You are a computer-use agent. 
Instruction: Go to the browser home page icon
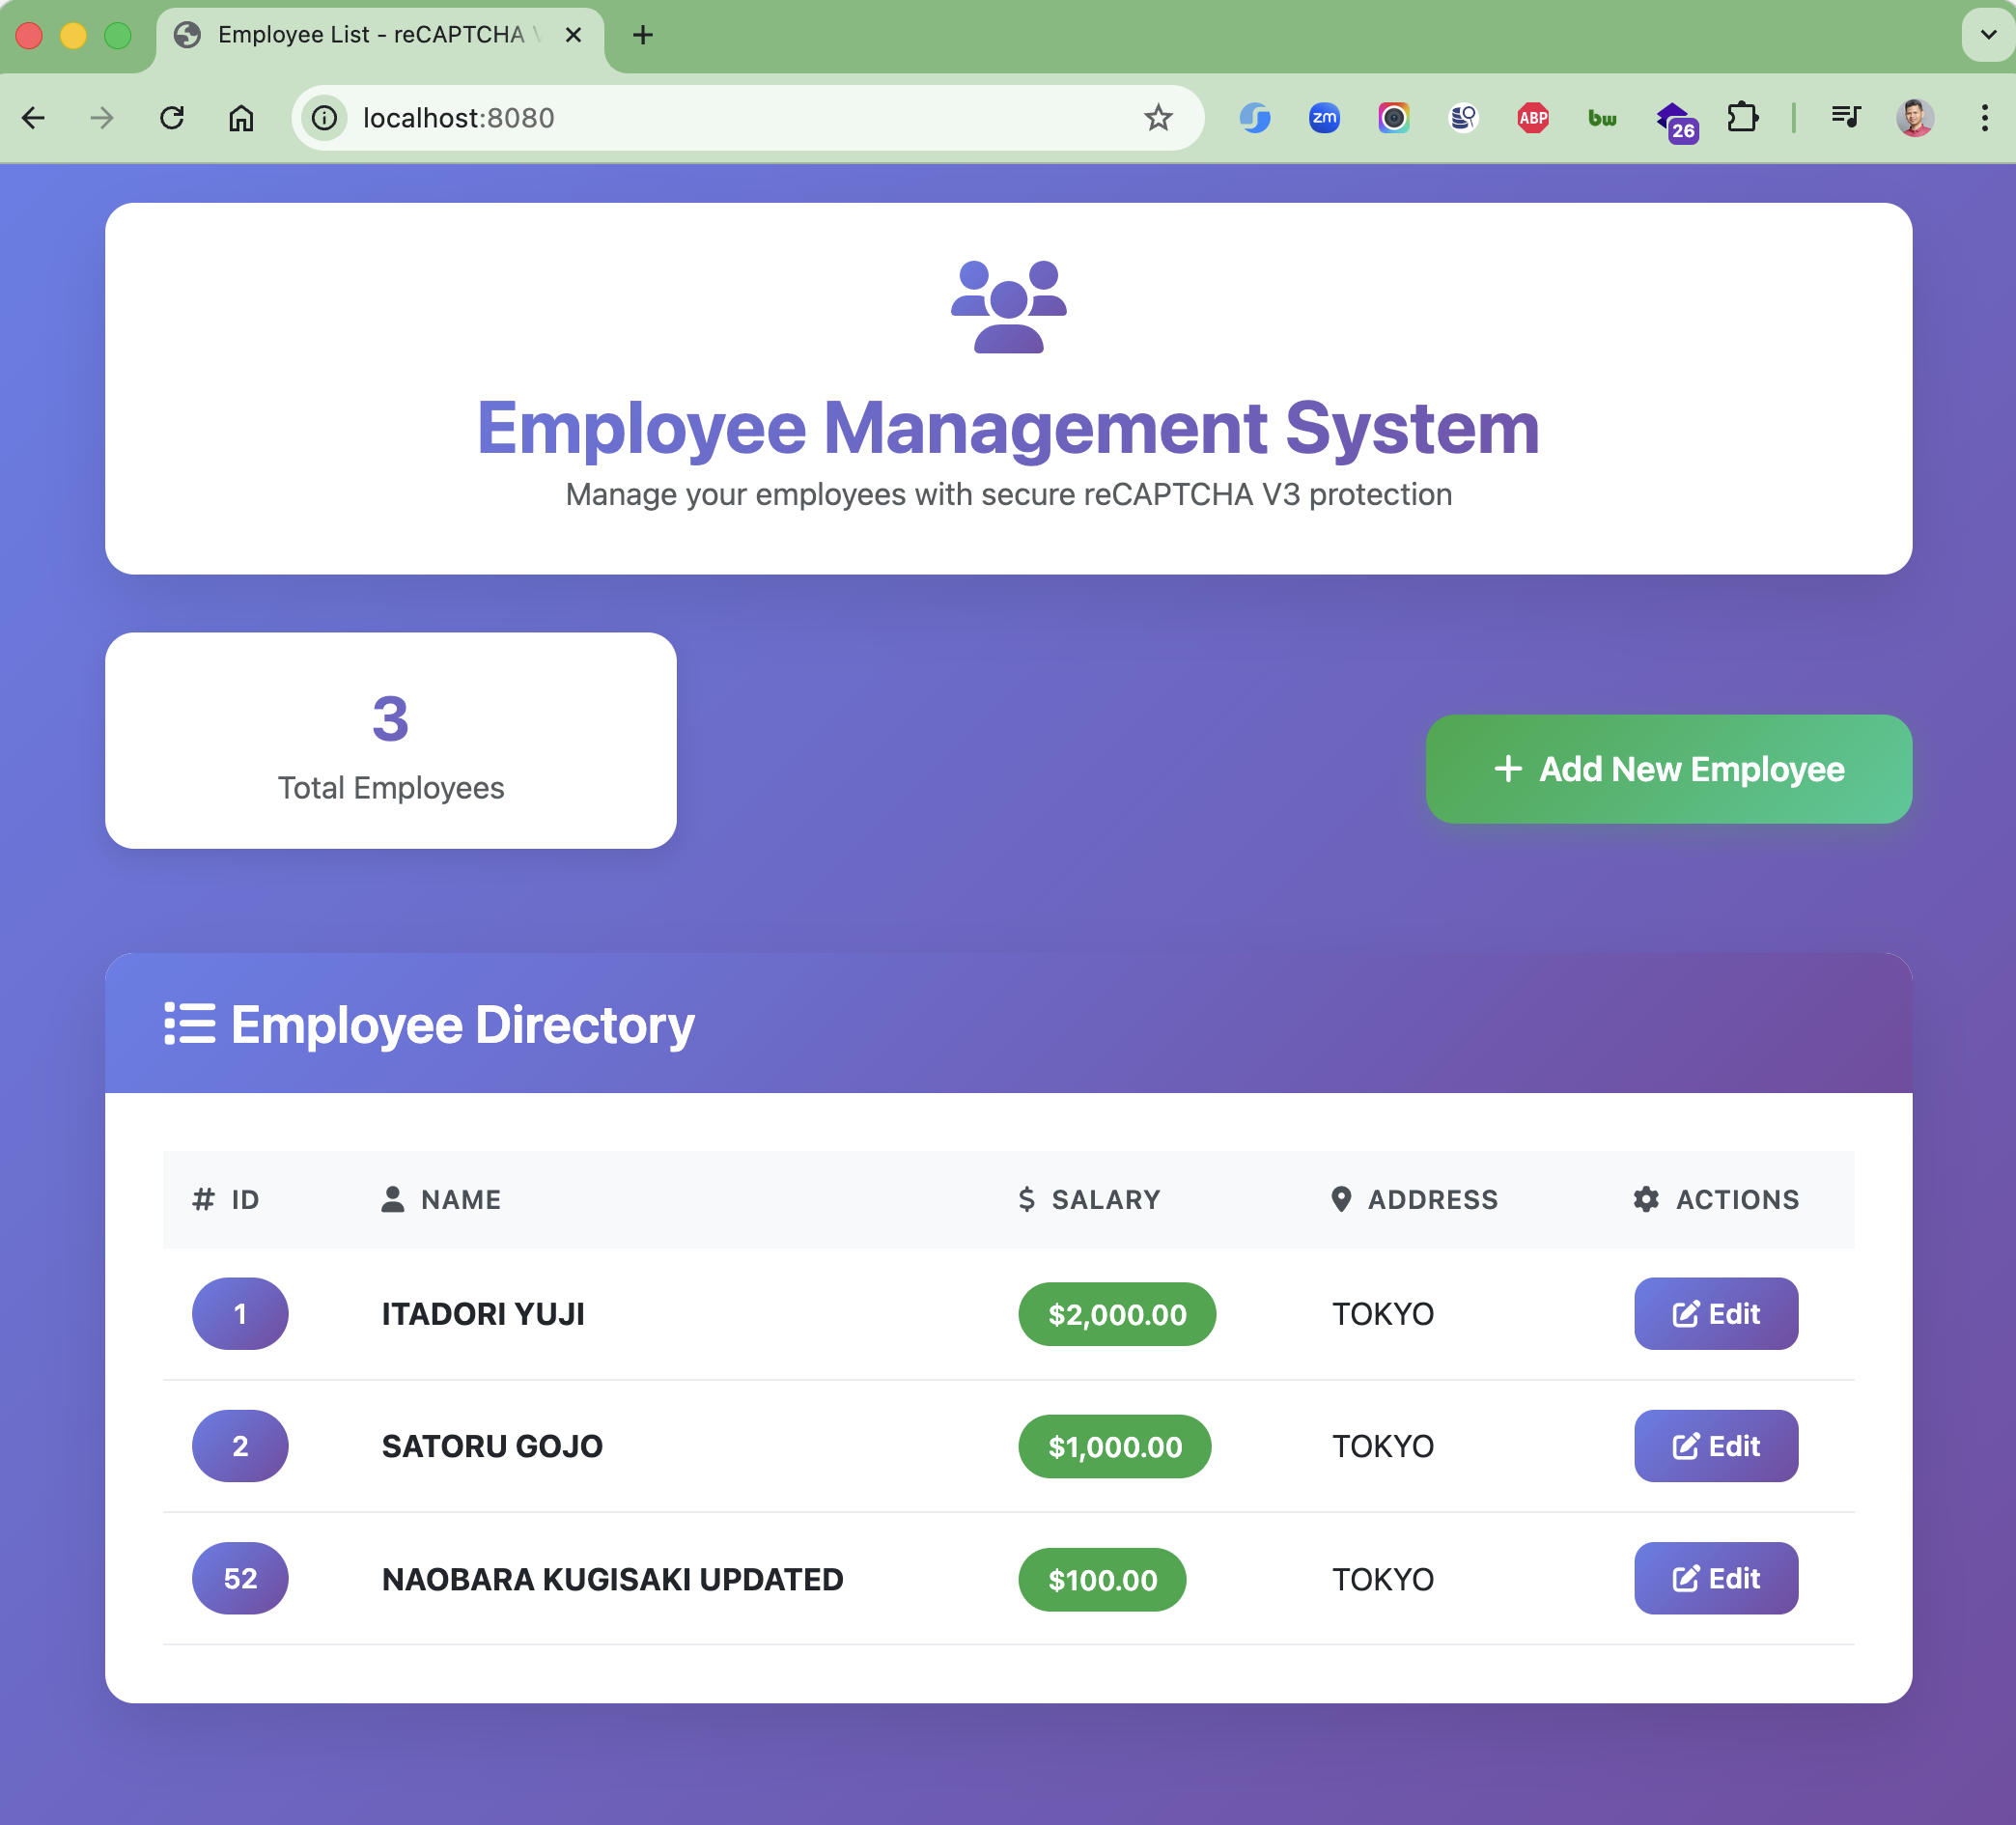pyautogui.click(x=241, y=118)
